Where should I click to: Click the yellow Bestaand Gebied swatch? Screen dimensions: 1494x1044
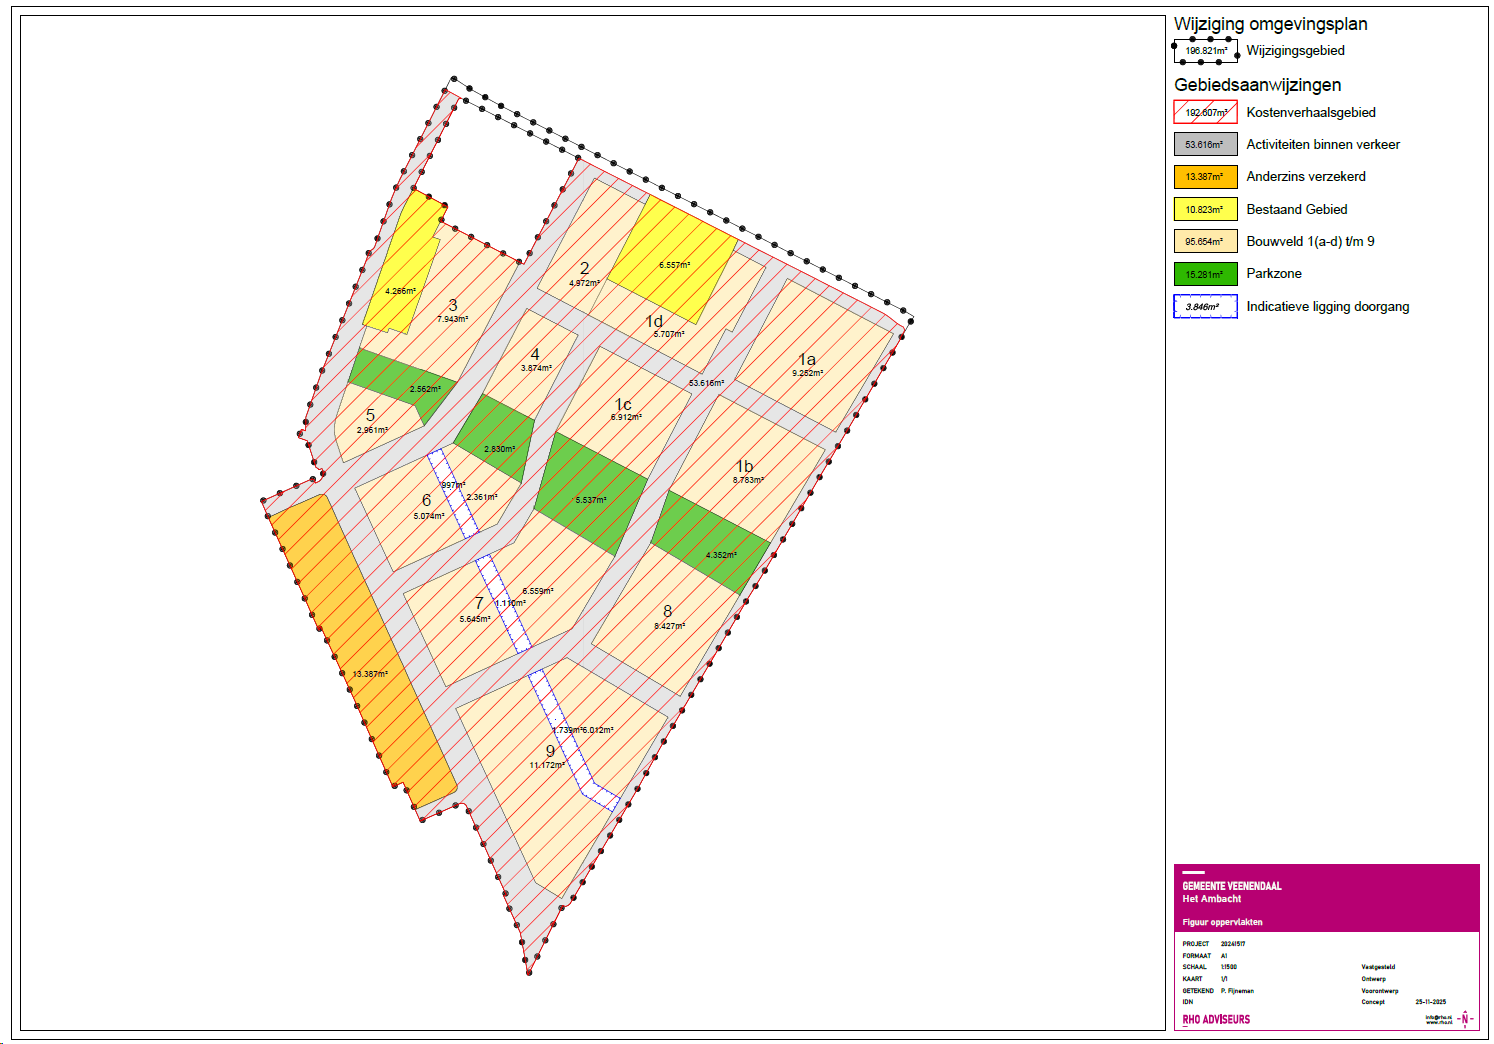pyautogui.click(x=1205, y=209)
